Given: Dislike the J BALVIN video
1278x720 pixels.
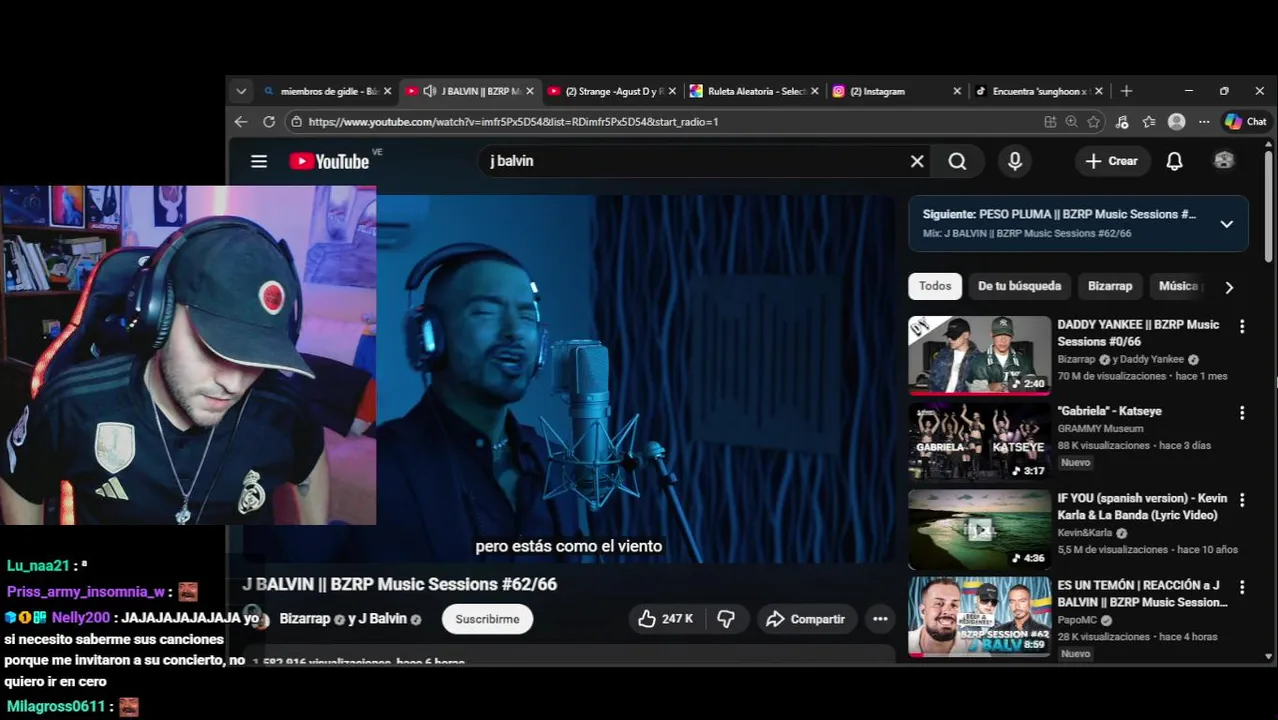Looking at the screenshot, I should point(727,619).
